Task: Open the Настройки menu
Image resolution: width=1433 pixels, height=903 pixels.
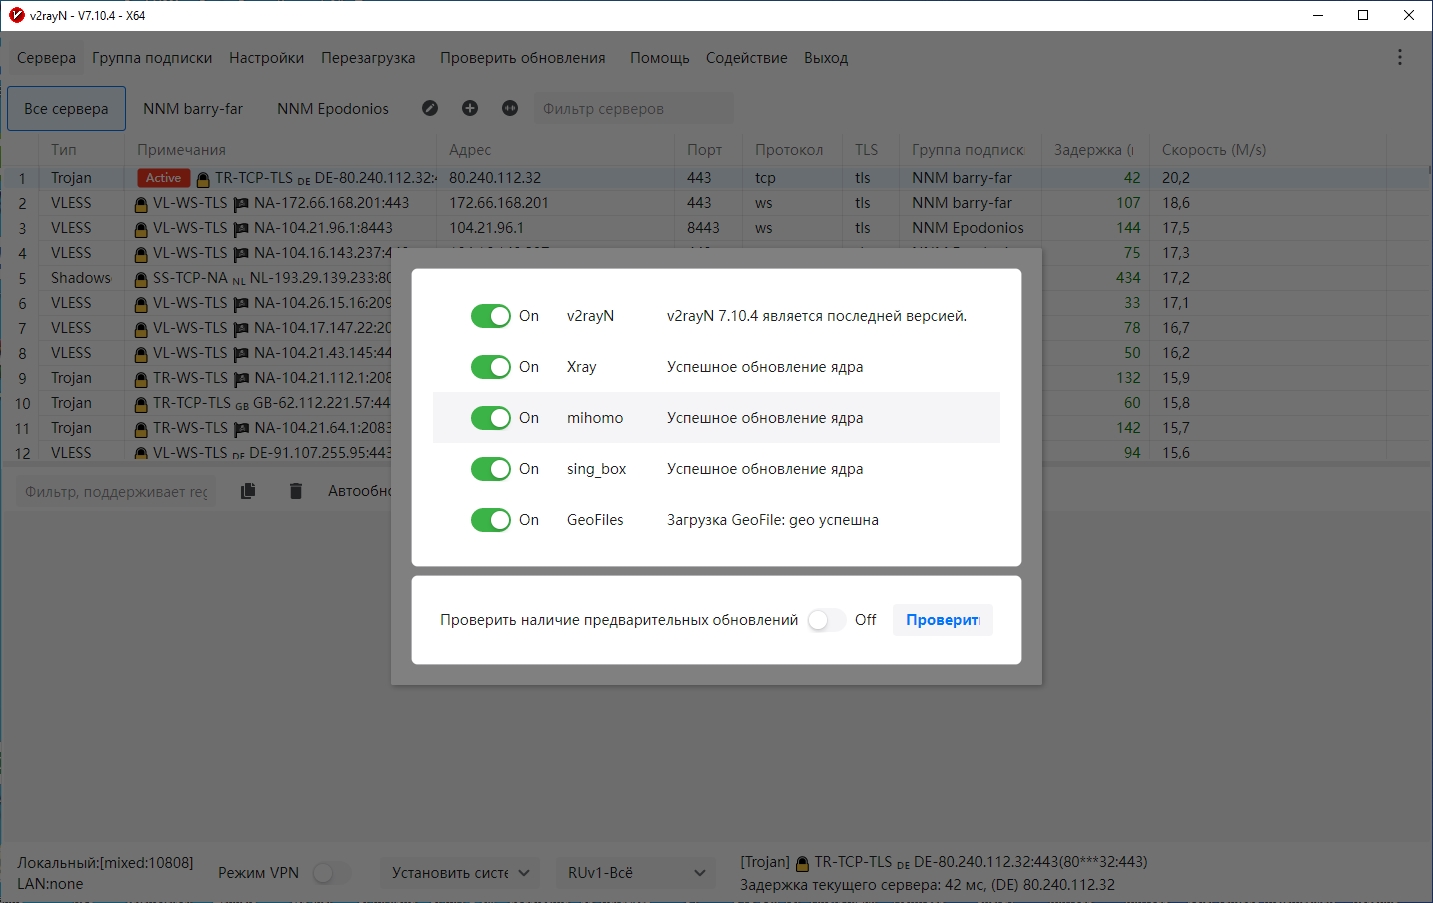Action: click(266, 58)
